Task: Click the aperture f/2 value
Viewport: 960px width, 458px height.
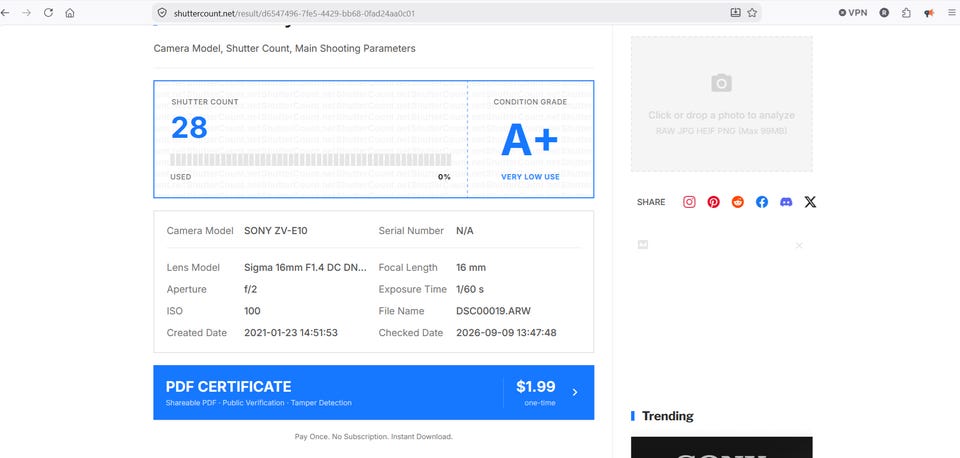Action: [250, 289]
